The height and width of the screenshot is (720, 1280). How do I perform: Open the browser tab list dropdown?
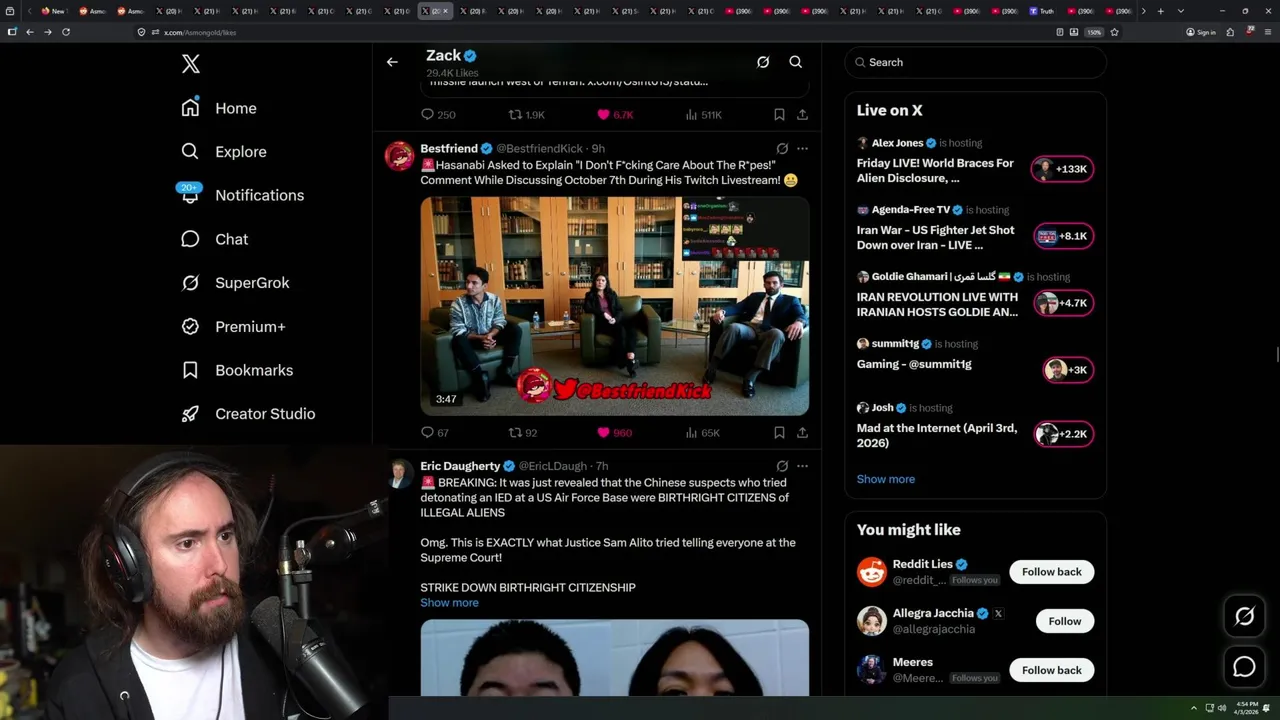coord(1181,11)
